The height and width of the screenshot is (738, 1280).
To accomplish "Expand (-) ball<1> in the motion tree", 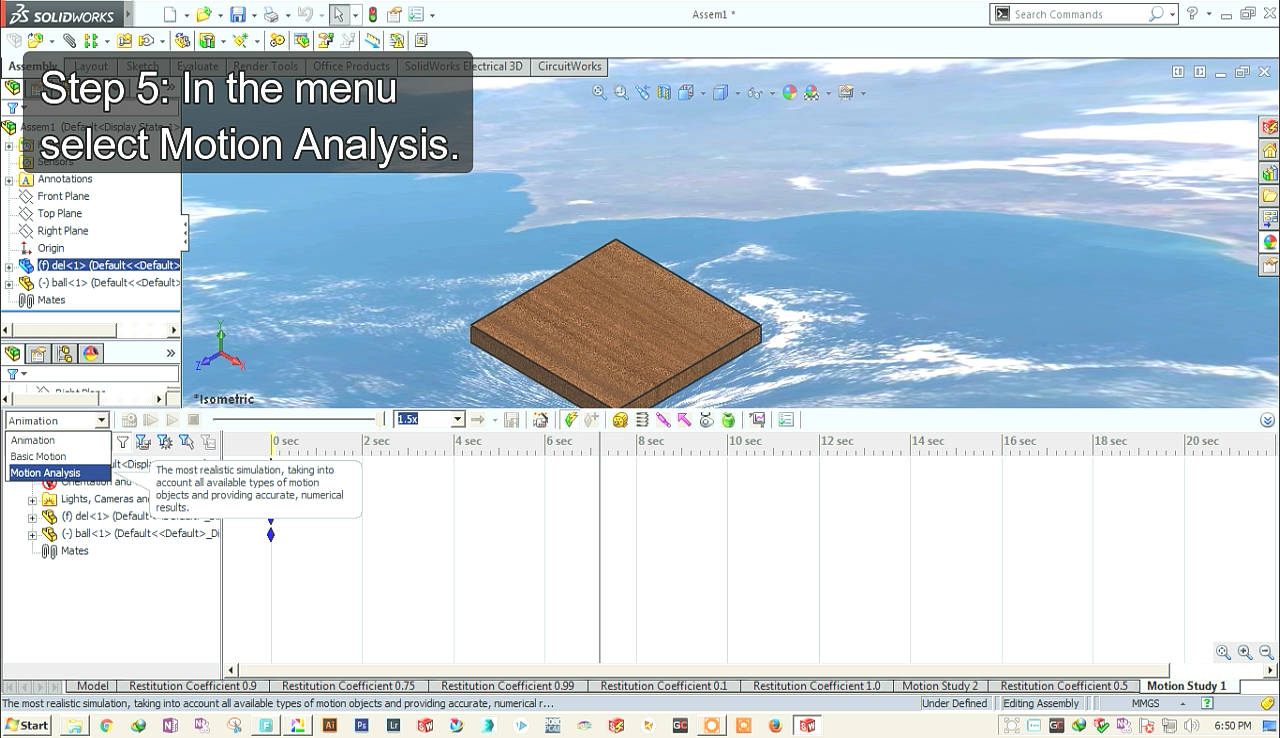I will [x=32, y=535].
